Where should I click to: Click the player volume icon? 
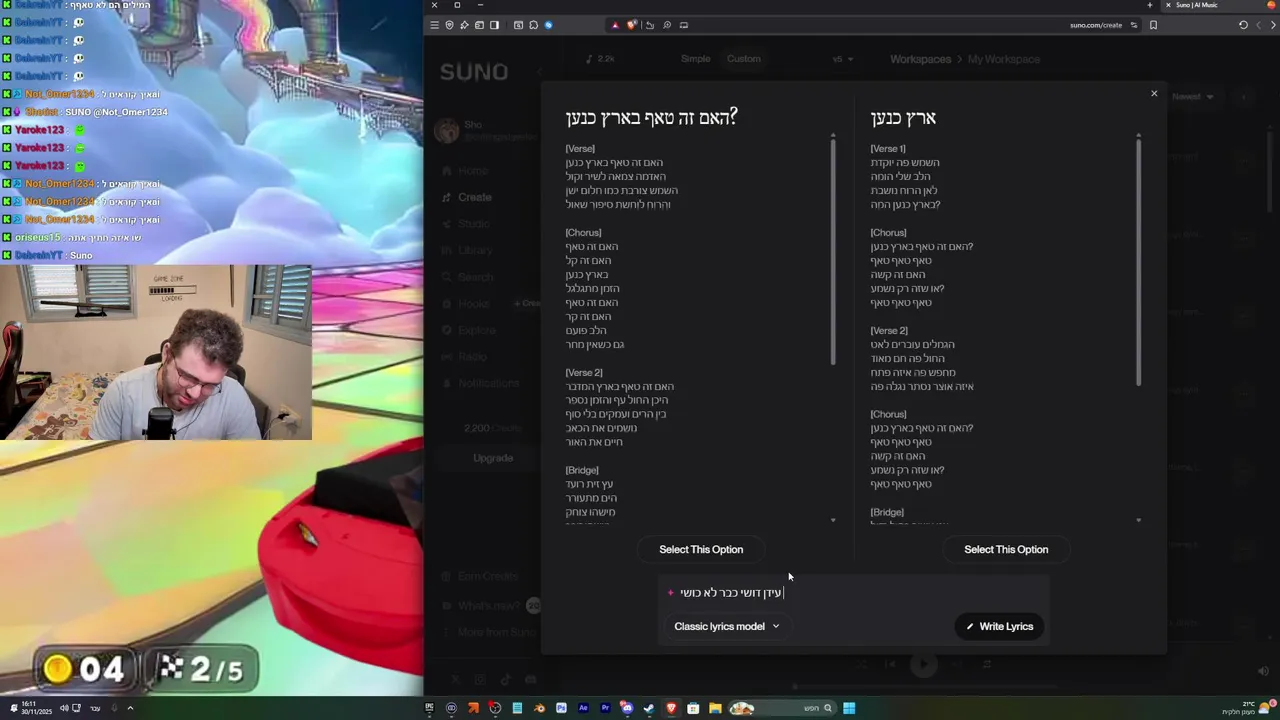(1263, 671)
